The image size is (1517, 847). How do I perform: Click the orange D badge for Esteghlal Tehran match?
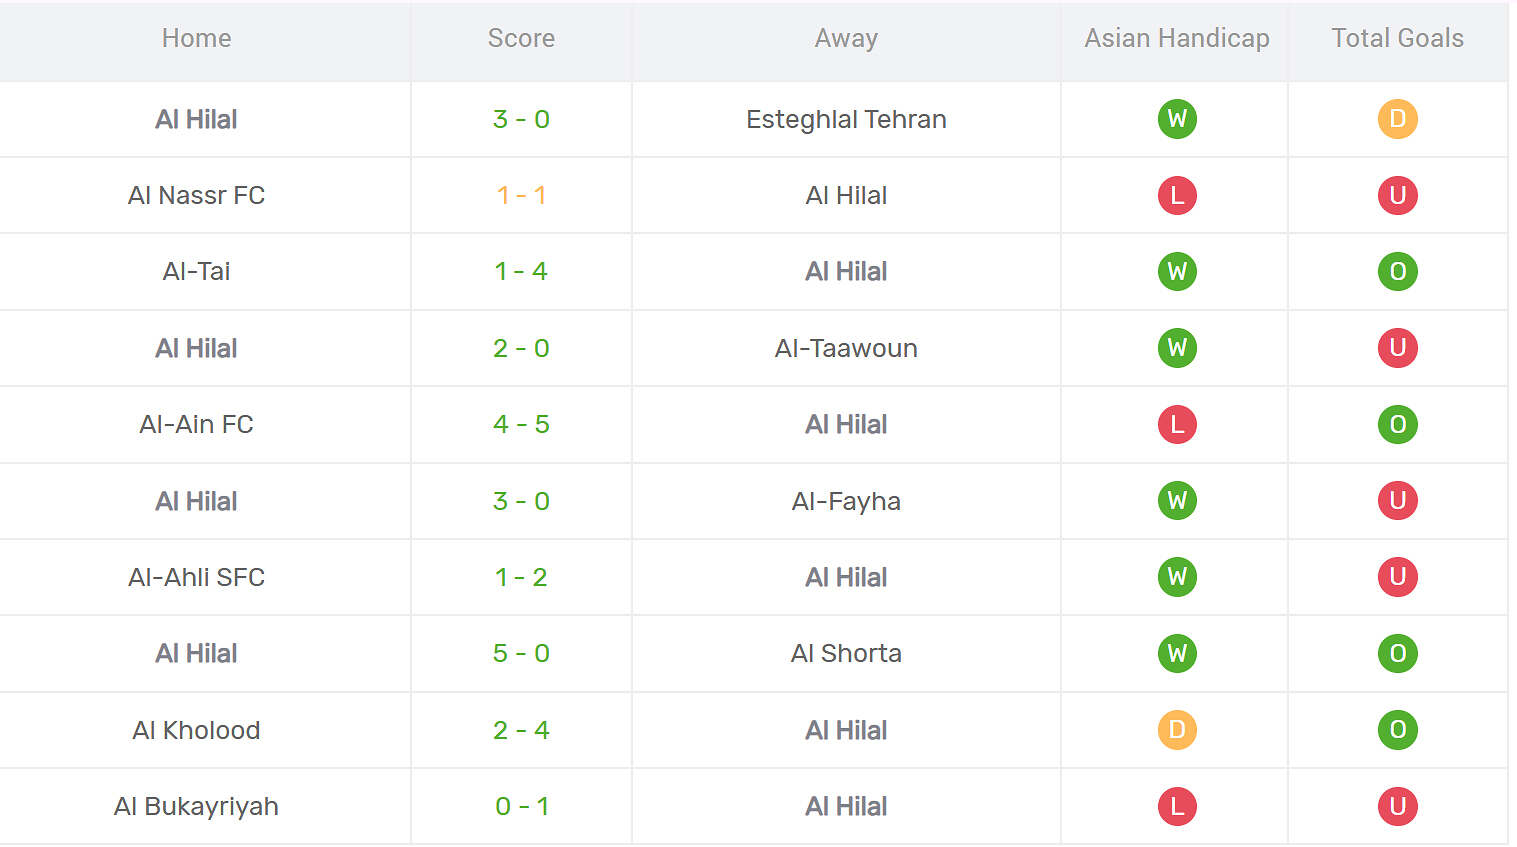coord(1397,119)
